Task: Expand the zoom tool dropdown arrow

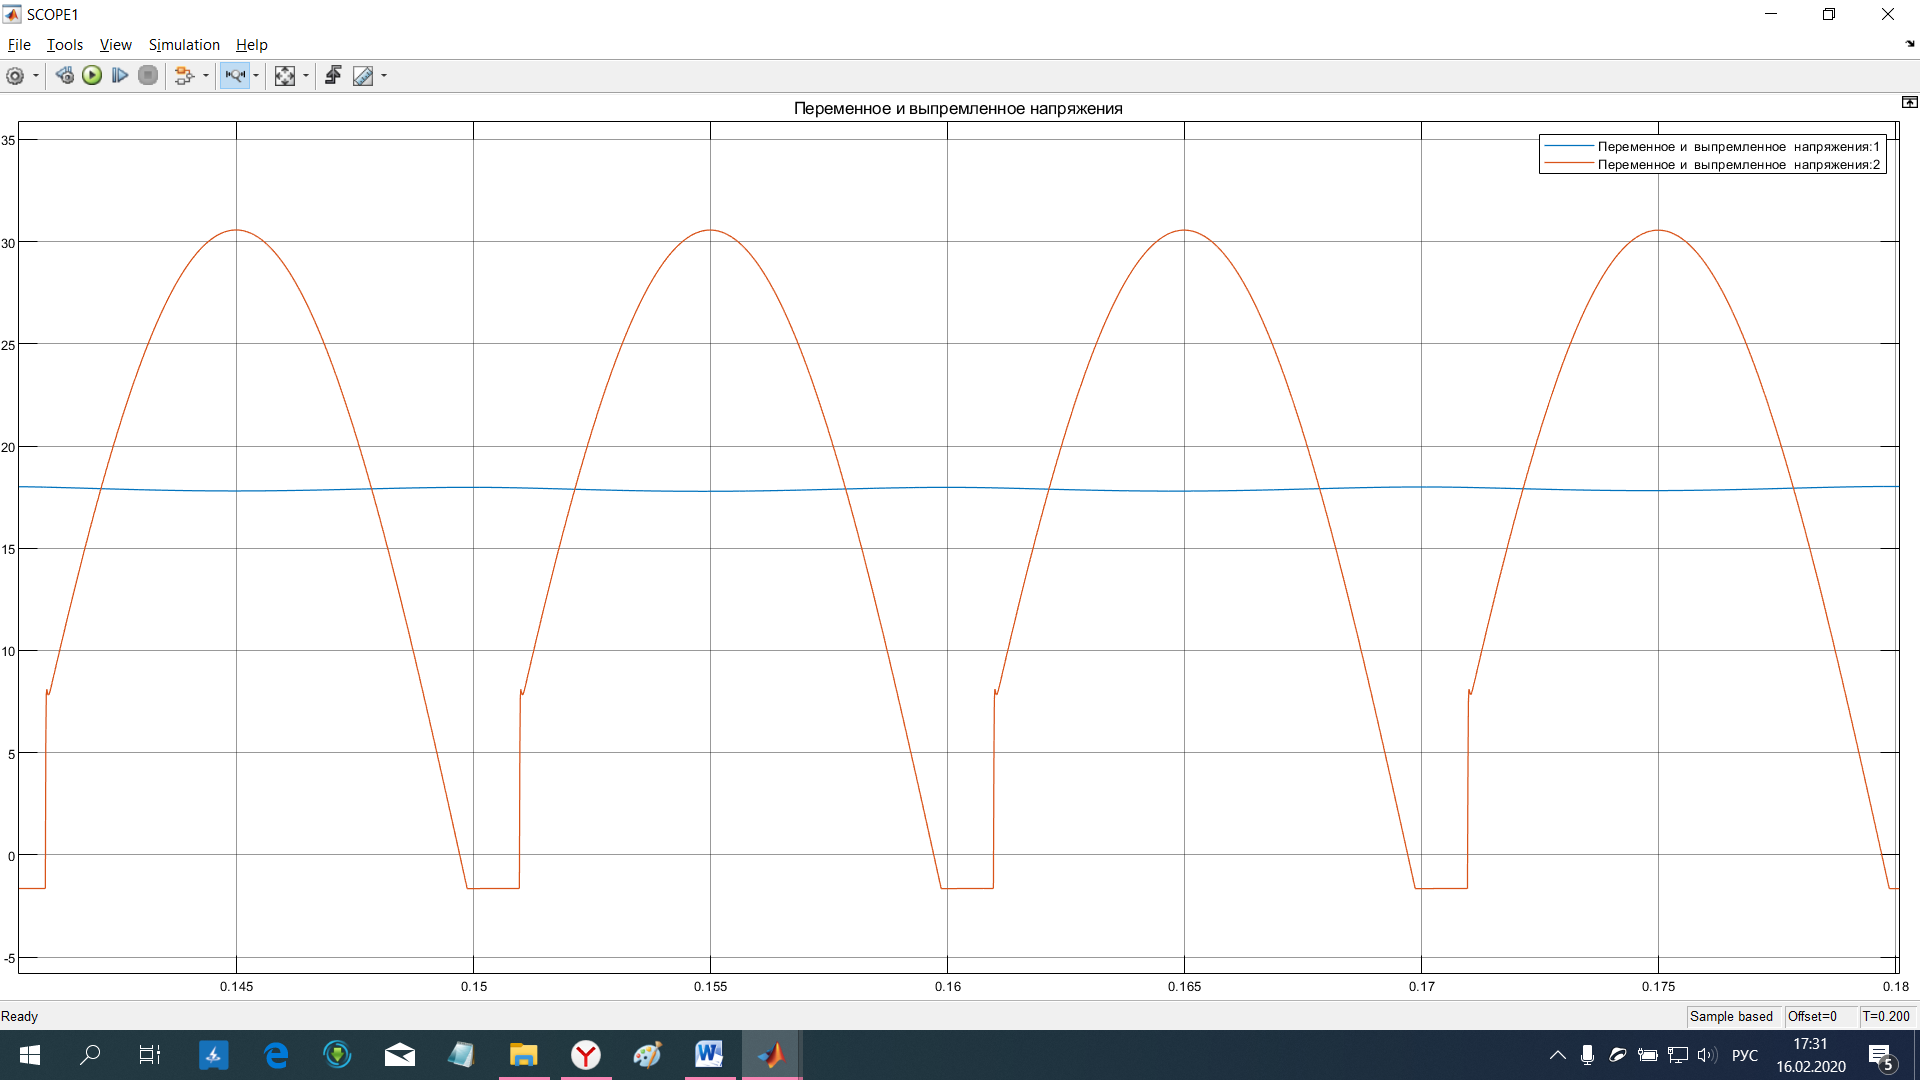Action: coord(256,76)
